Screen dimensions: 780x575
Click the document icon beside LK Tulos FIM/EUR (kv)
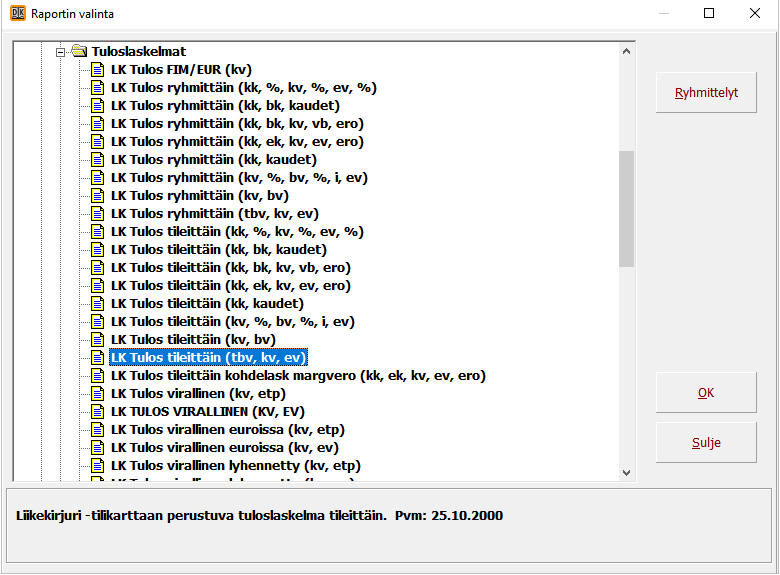(x=97, y=69)
